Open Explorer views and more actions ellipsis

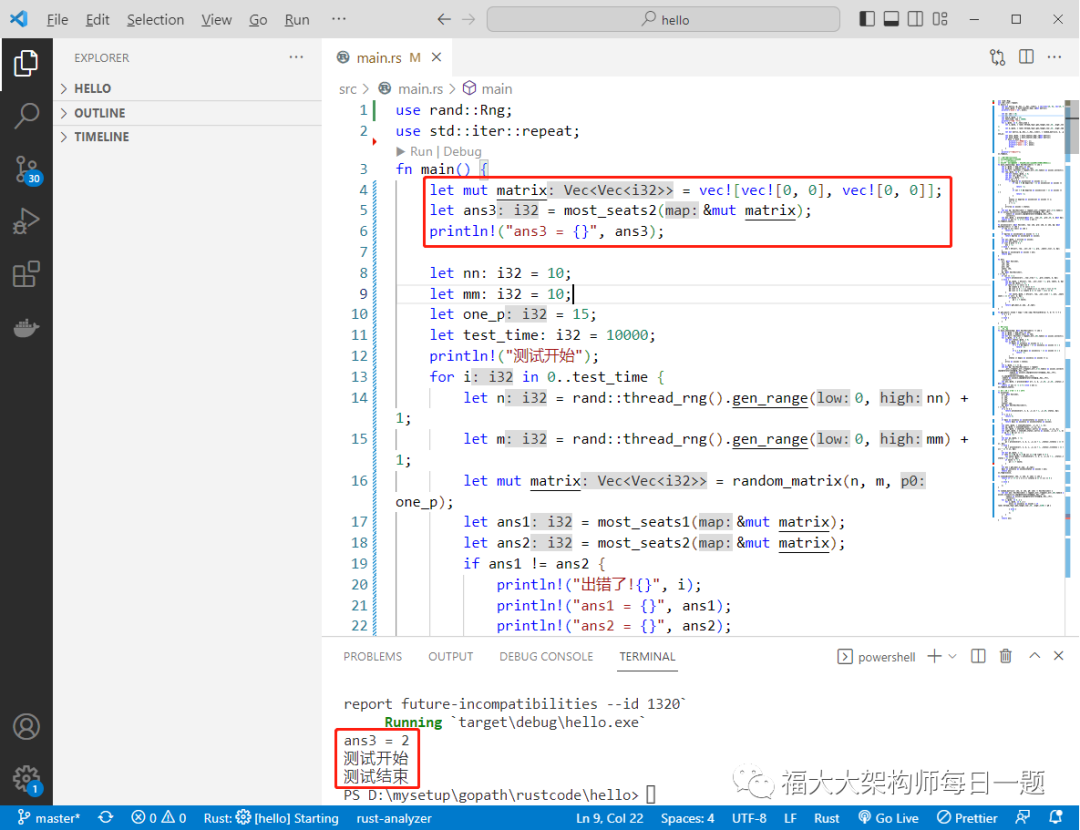296,57
